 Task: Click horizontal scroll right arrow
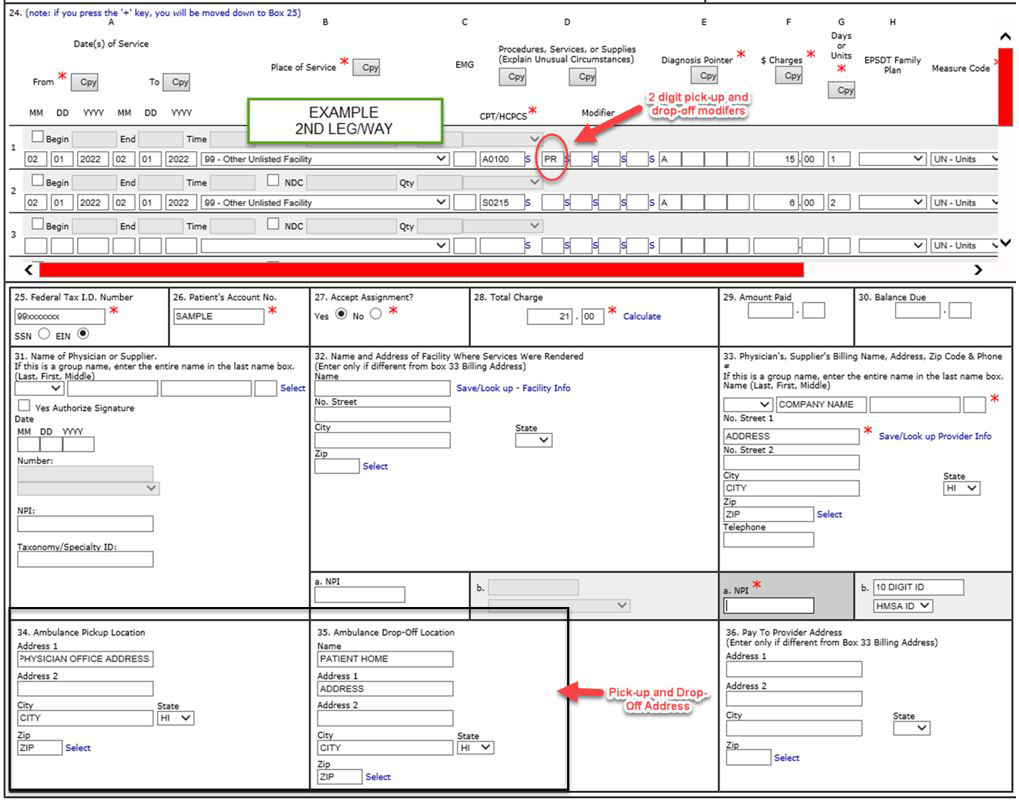[x=977, y=270]
